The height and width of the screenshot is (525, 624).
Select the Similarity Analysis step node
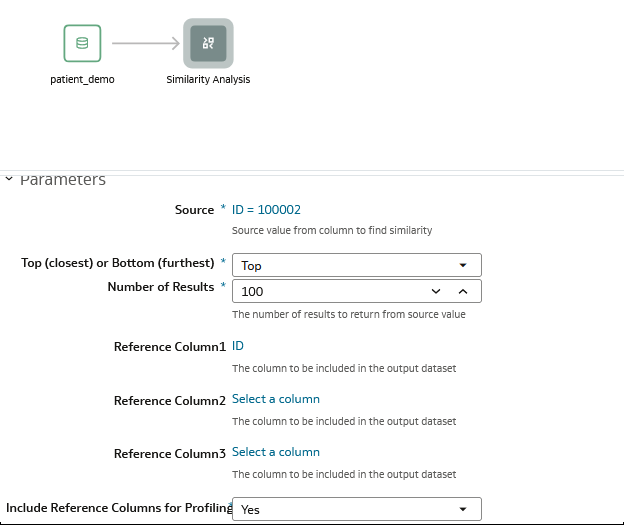click(x=208, y=43)
